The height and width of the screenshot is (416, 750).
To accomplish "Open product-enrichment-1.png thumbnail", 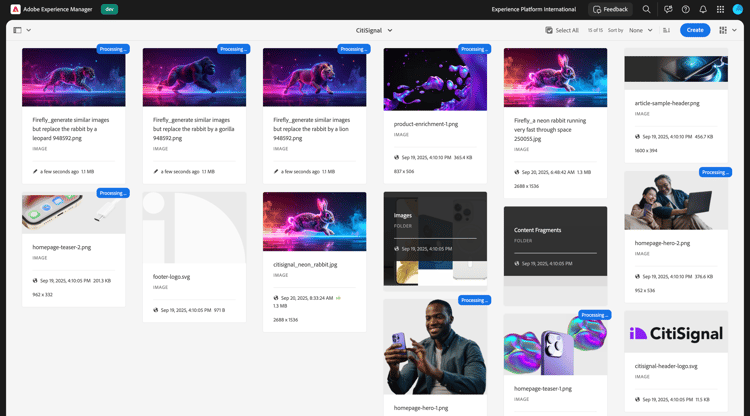I will click(x=435, y=79).
